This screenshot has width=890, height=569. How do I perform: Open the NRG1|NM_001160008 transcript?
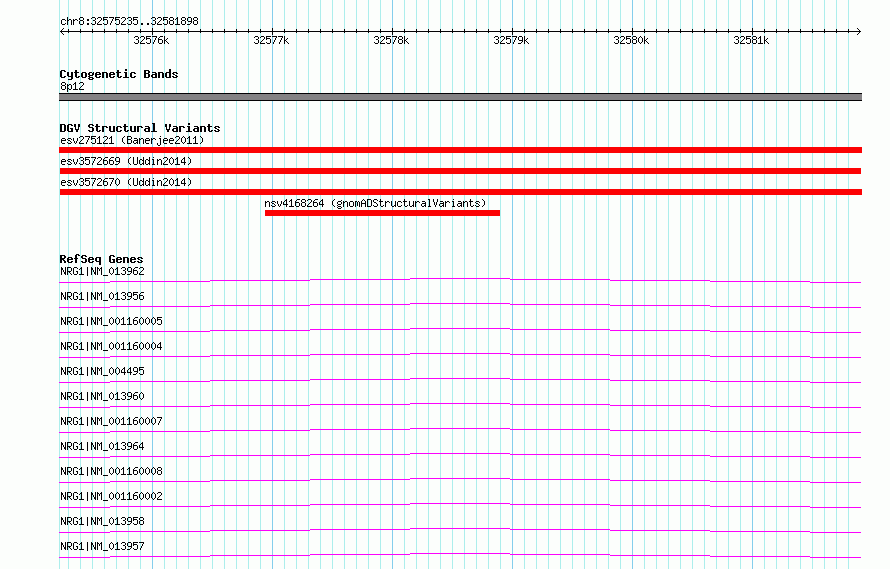(x=112, y=471)
